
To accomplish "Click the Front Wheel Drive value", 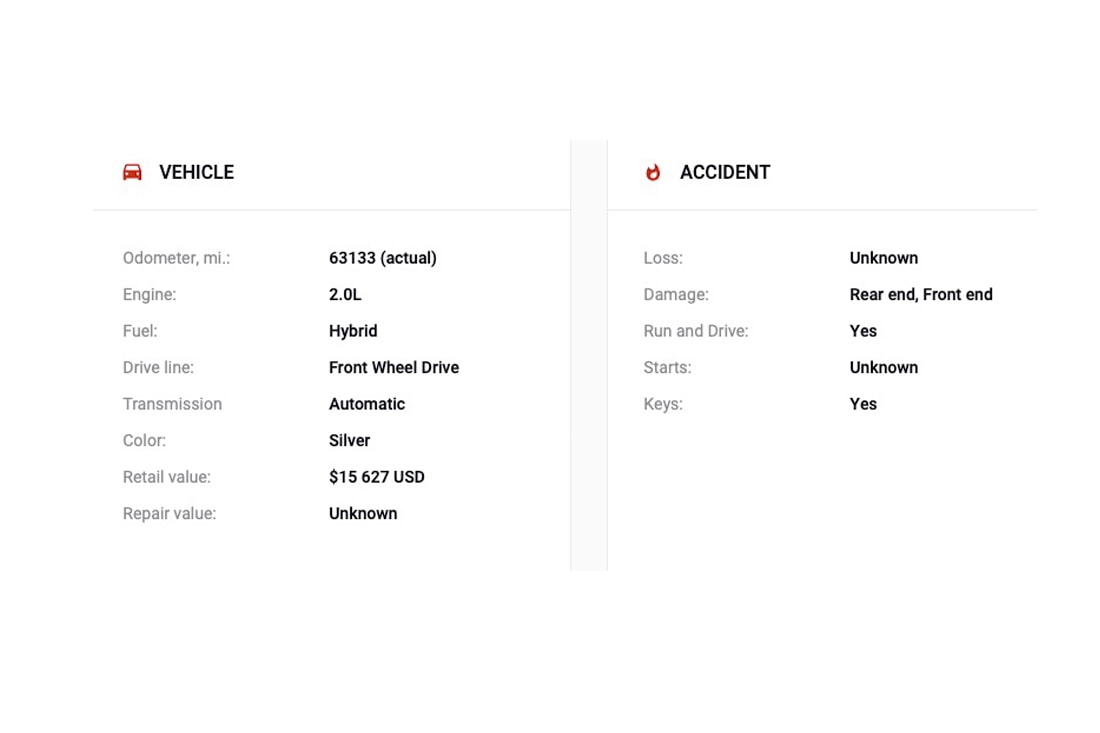I will click(x=394, y=368).
